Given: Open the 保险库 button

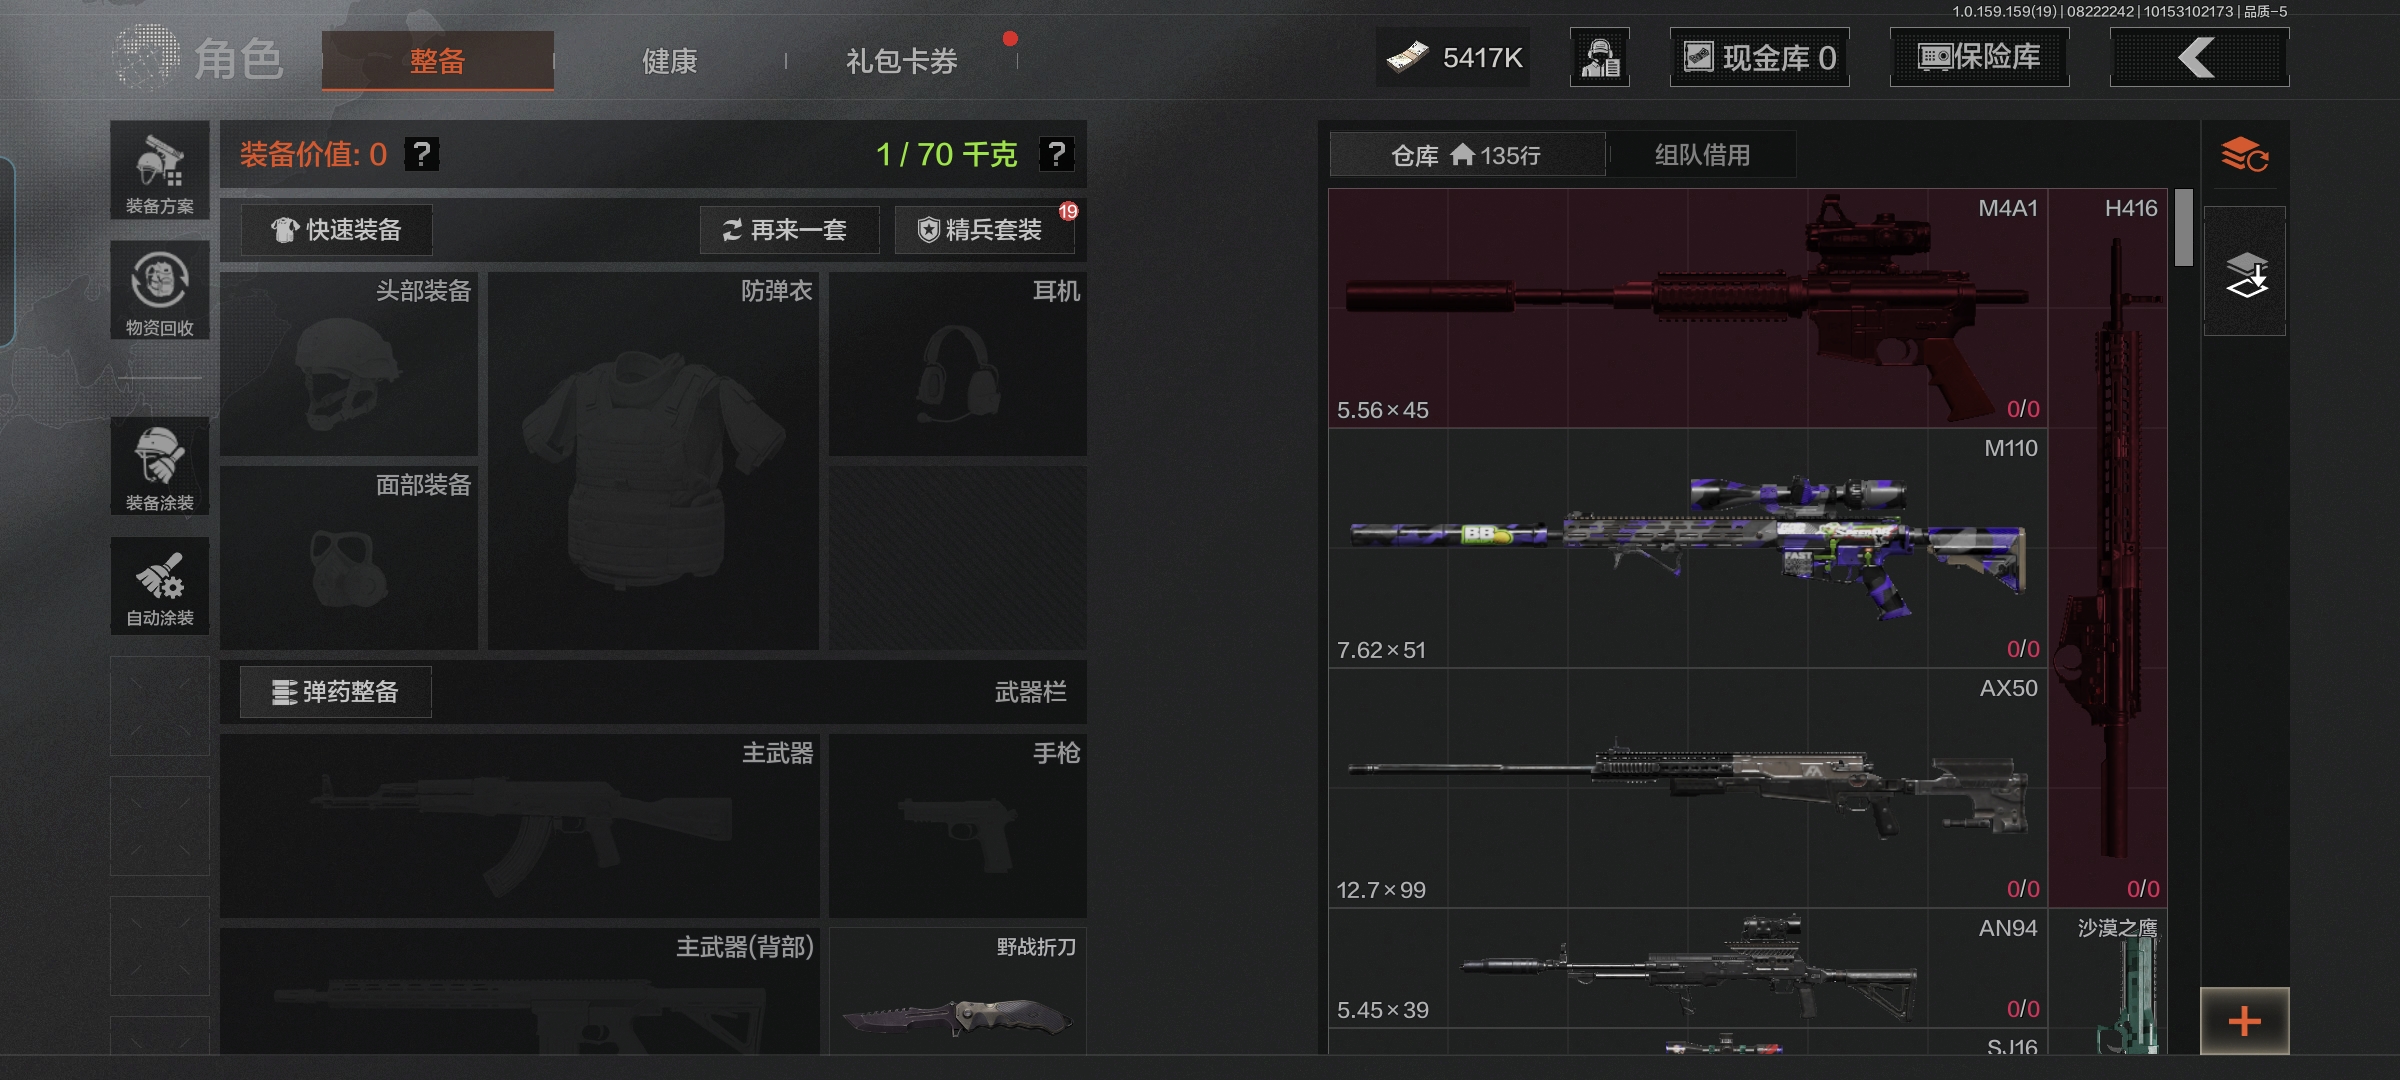Looking at the screenshot, I should (1979, 57).
